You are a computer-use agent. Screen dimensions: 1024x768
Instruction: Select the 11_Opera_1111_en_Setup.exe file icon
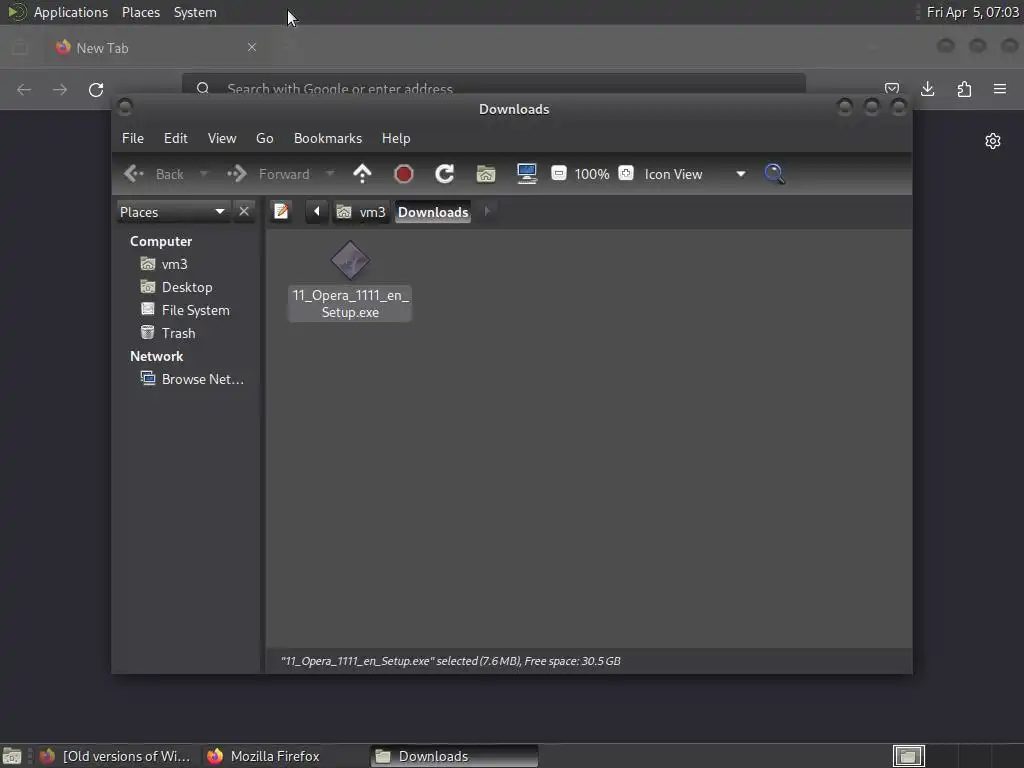coord(350,260)
